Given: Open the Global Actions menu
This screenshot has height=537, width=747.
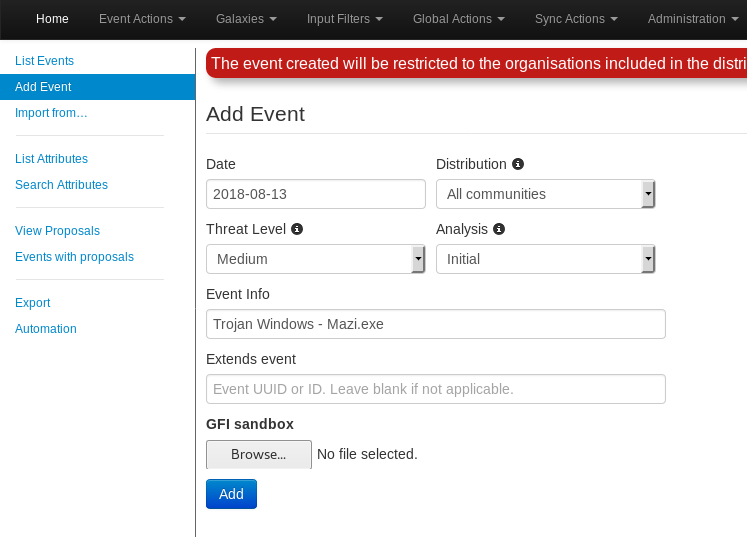Looking at the screenshot, I should [x=458, y=19].
